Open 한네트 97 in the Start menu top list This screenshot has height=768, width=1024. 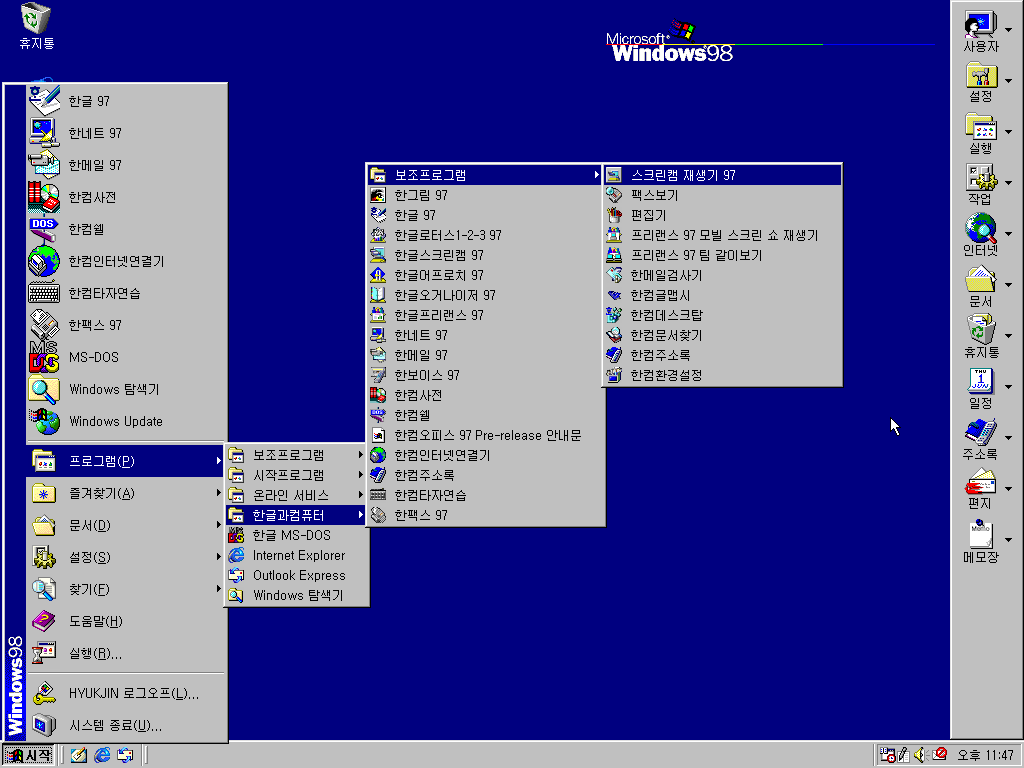[127, 133]
